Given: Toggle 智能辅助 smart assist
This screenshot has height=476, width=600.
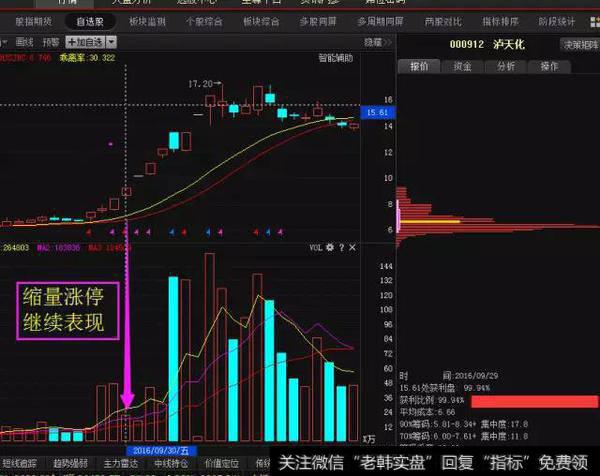Looking at the screenshot, I should tap(335, 57).
